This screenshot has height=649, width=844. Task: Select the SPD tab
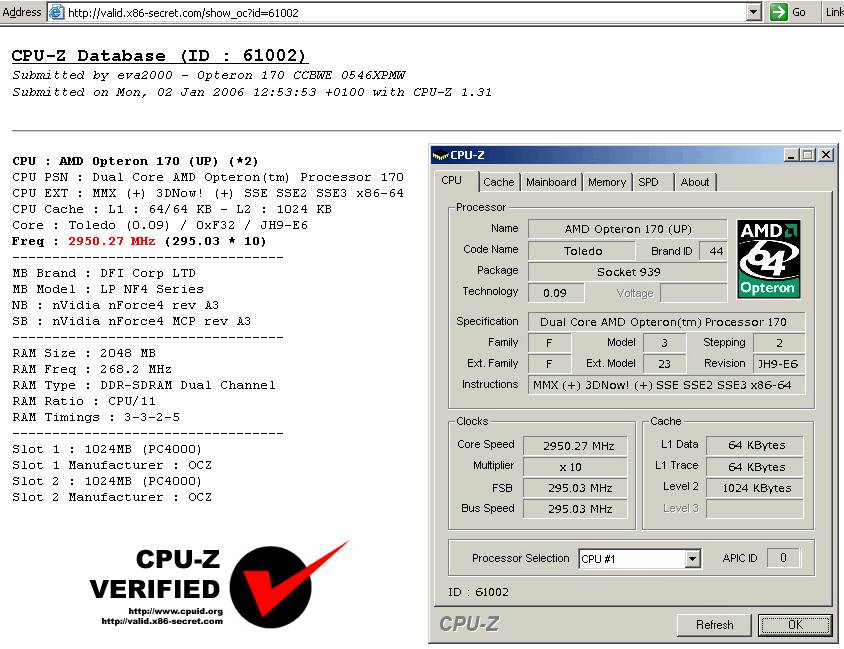pyautogui.click(x=648, y=182)
